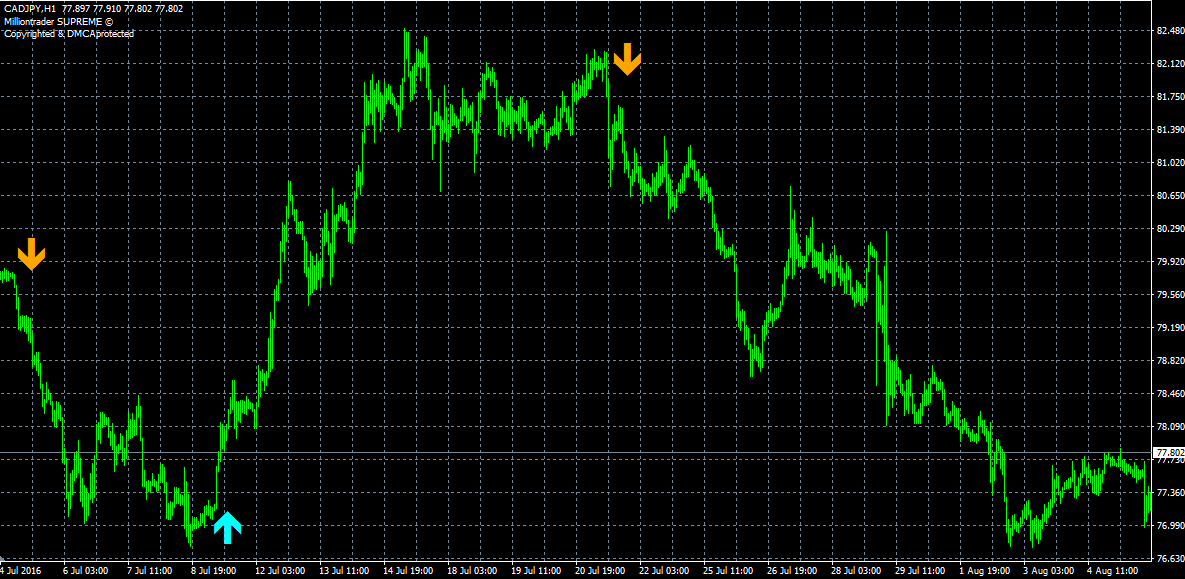Click the 19 Jul 11:00 time label
The width and height of the screenshot is (1185, 579).
(537, 571)
